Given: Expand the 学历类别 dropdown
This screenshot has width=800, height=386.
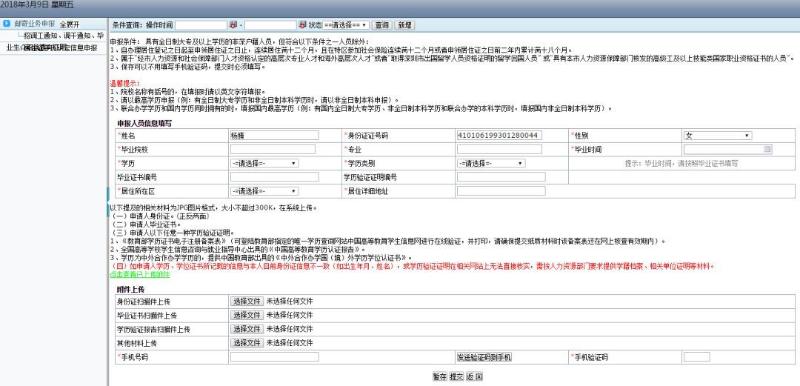Looking at the screenshot, I should 491,163.
